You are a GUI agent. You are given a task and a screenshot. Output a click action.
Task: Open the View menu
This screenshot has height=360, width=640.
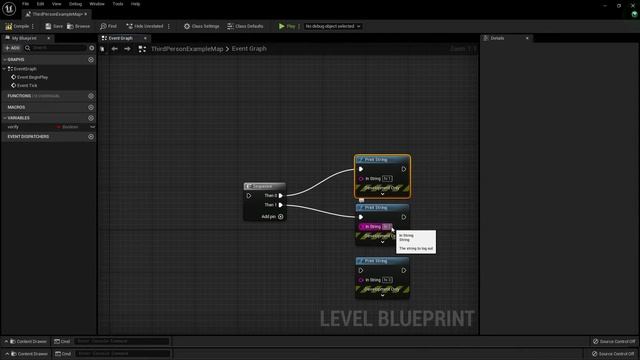56,4
